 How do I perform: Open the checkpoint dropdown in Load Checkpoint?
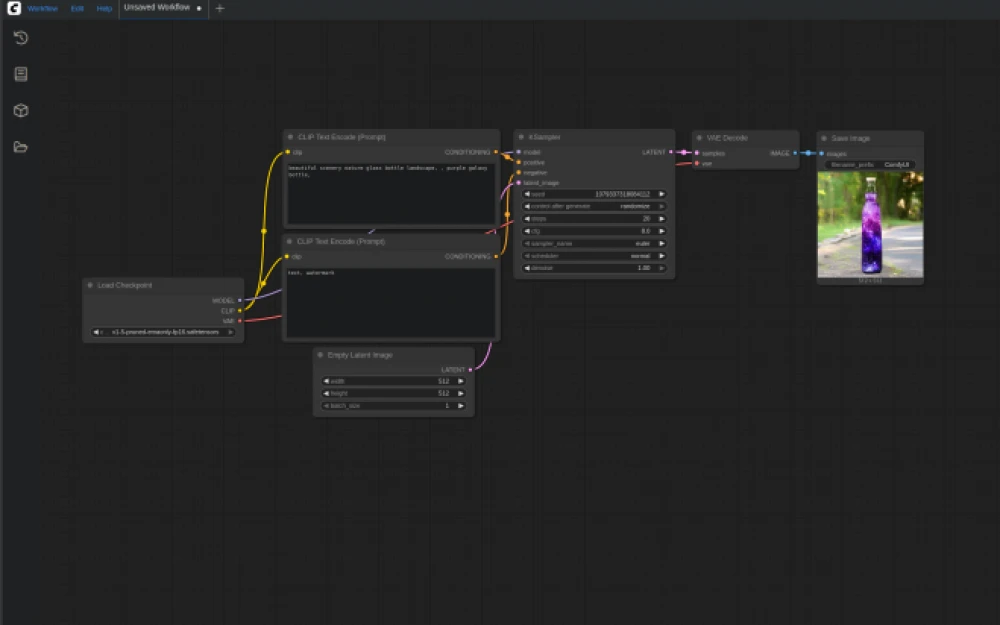coord(163,330)
